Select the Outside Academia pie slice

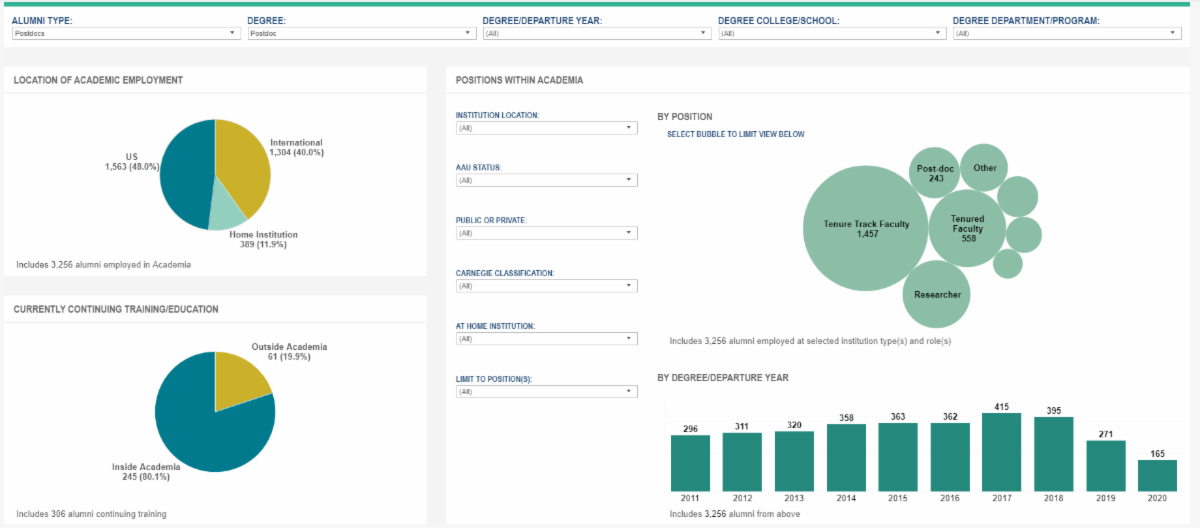[242, 384]
